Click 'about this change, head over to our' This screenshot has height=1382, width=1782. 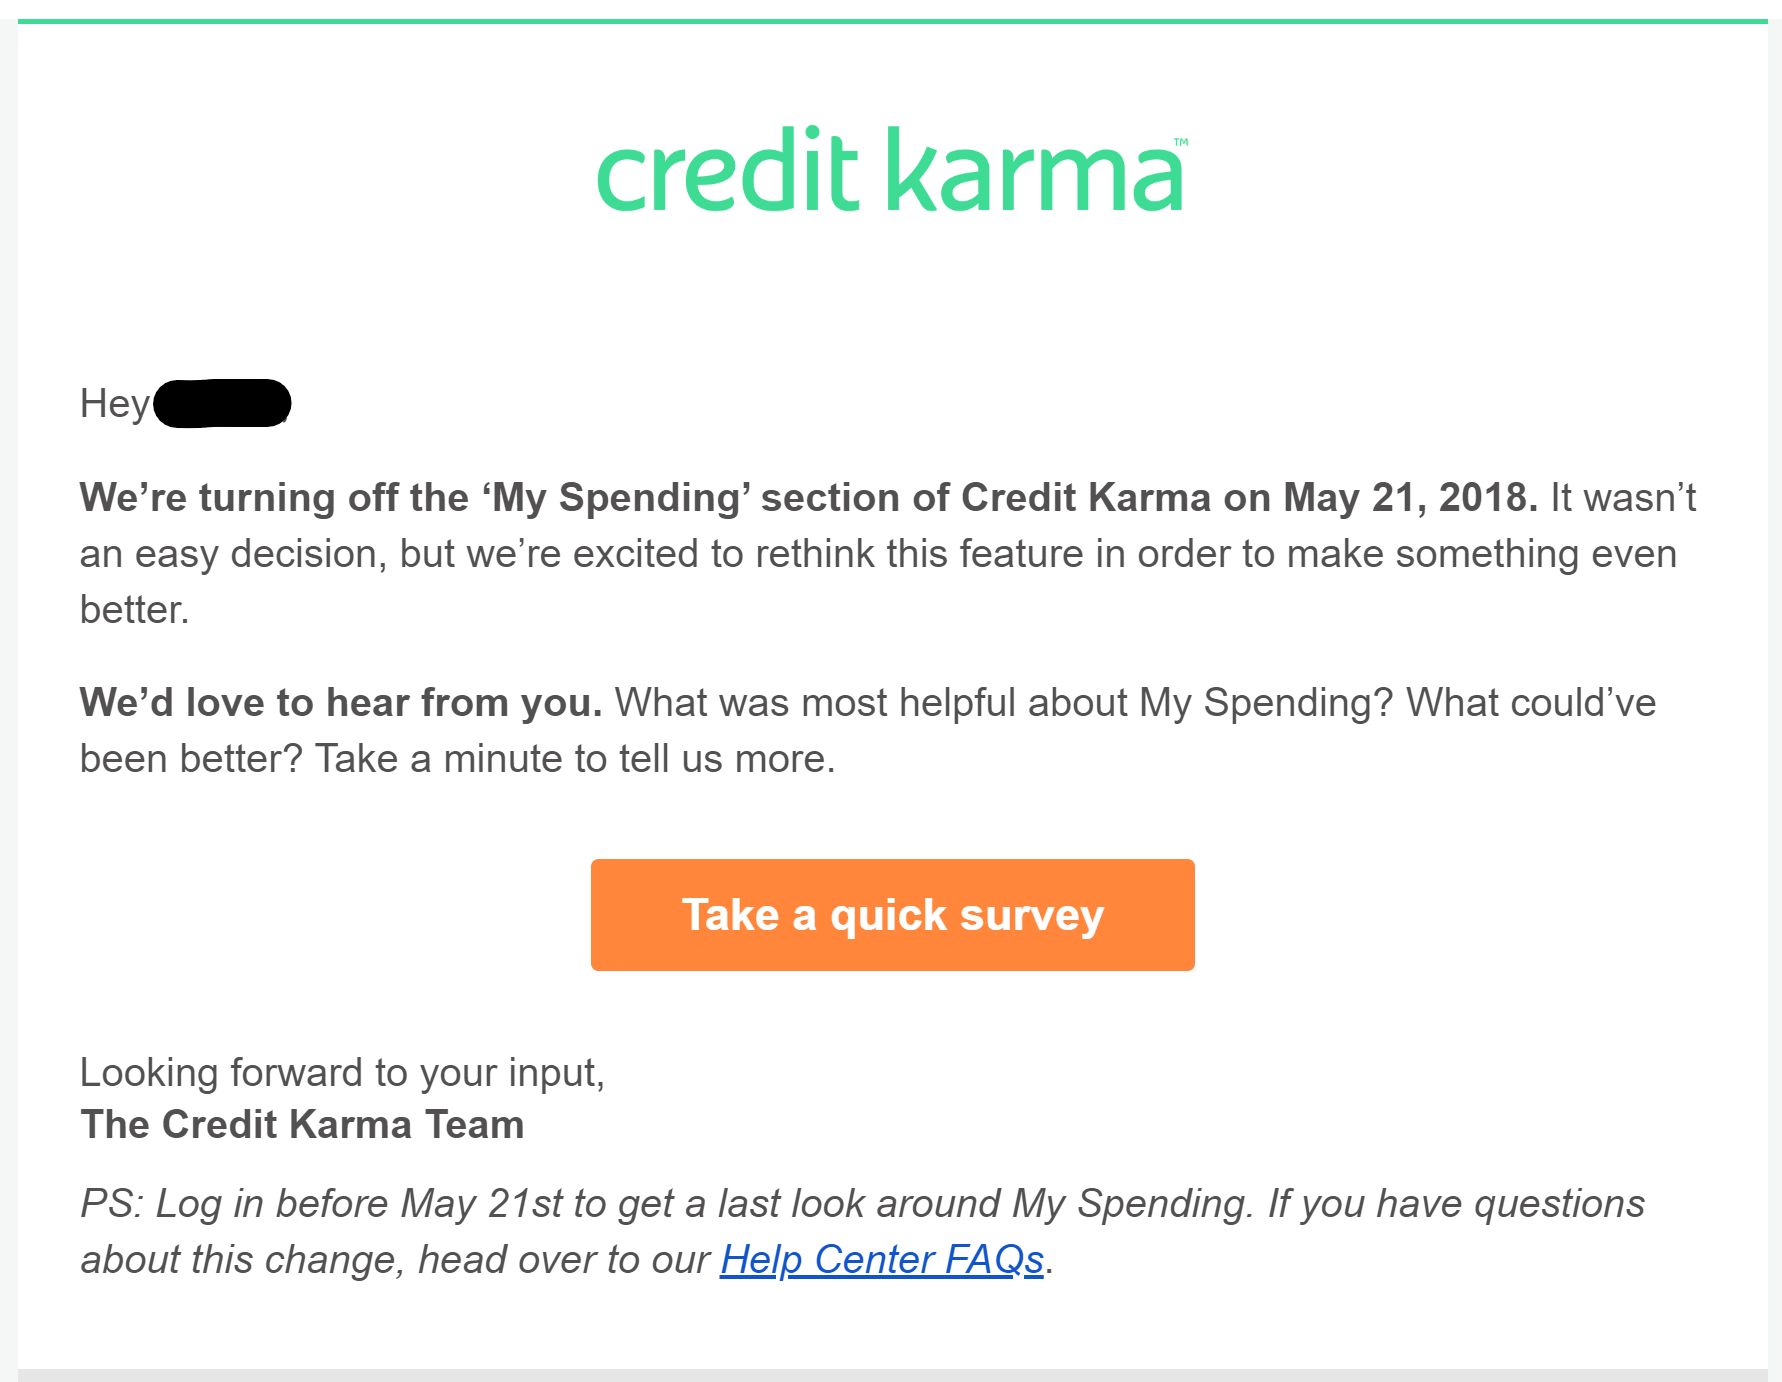395,1259
